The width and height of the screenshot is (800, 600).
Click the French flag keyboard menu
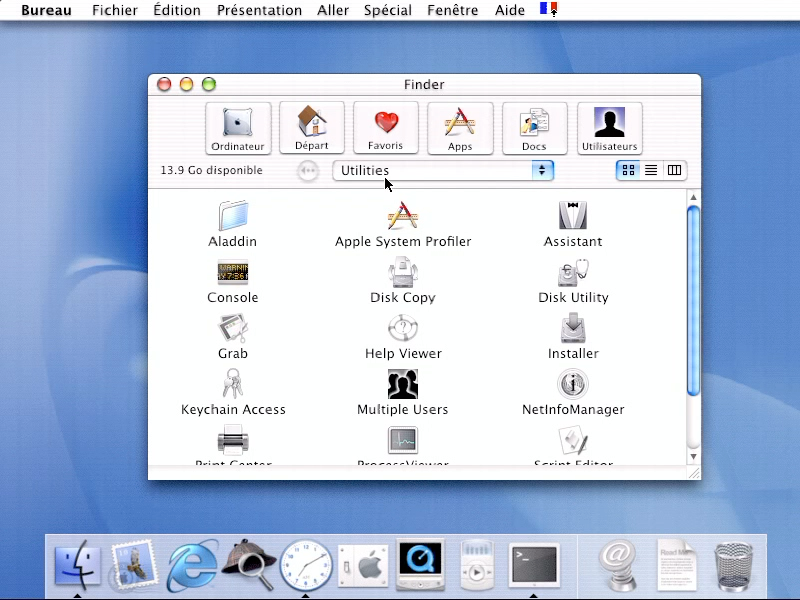coord(548,9)
